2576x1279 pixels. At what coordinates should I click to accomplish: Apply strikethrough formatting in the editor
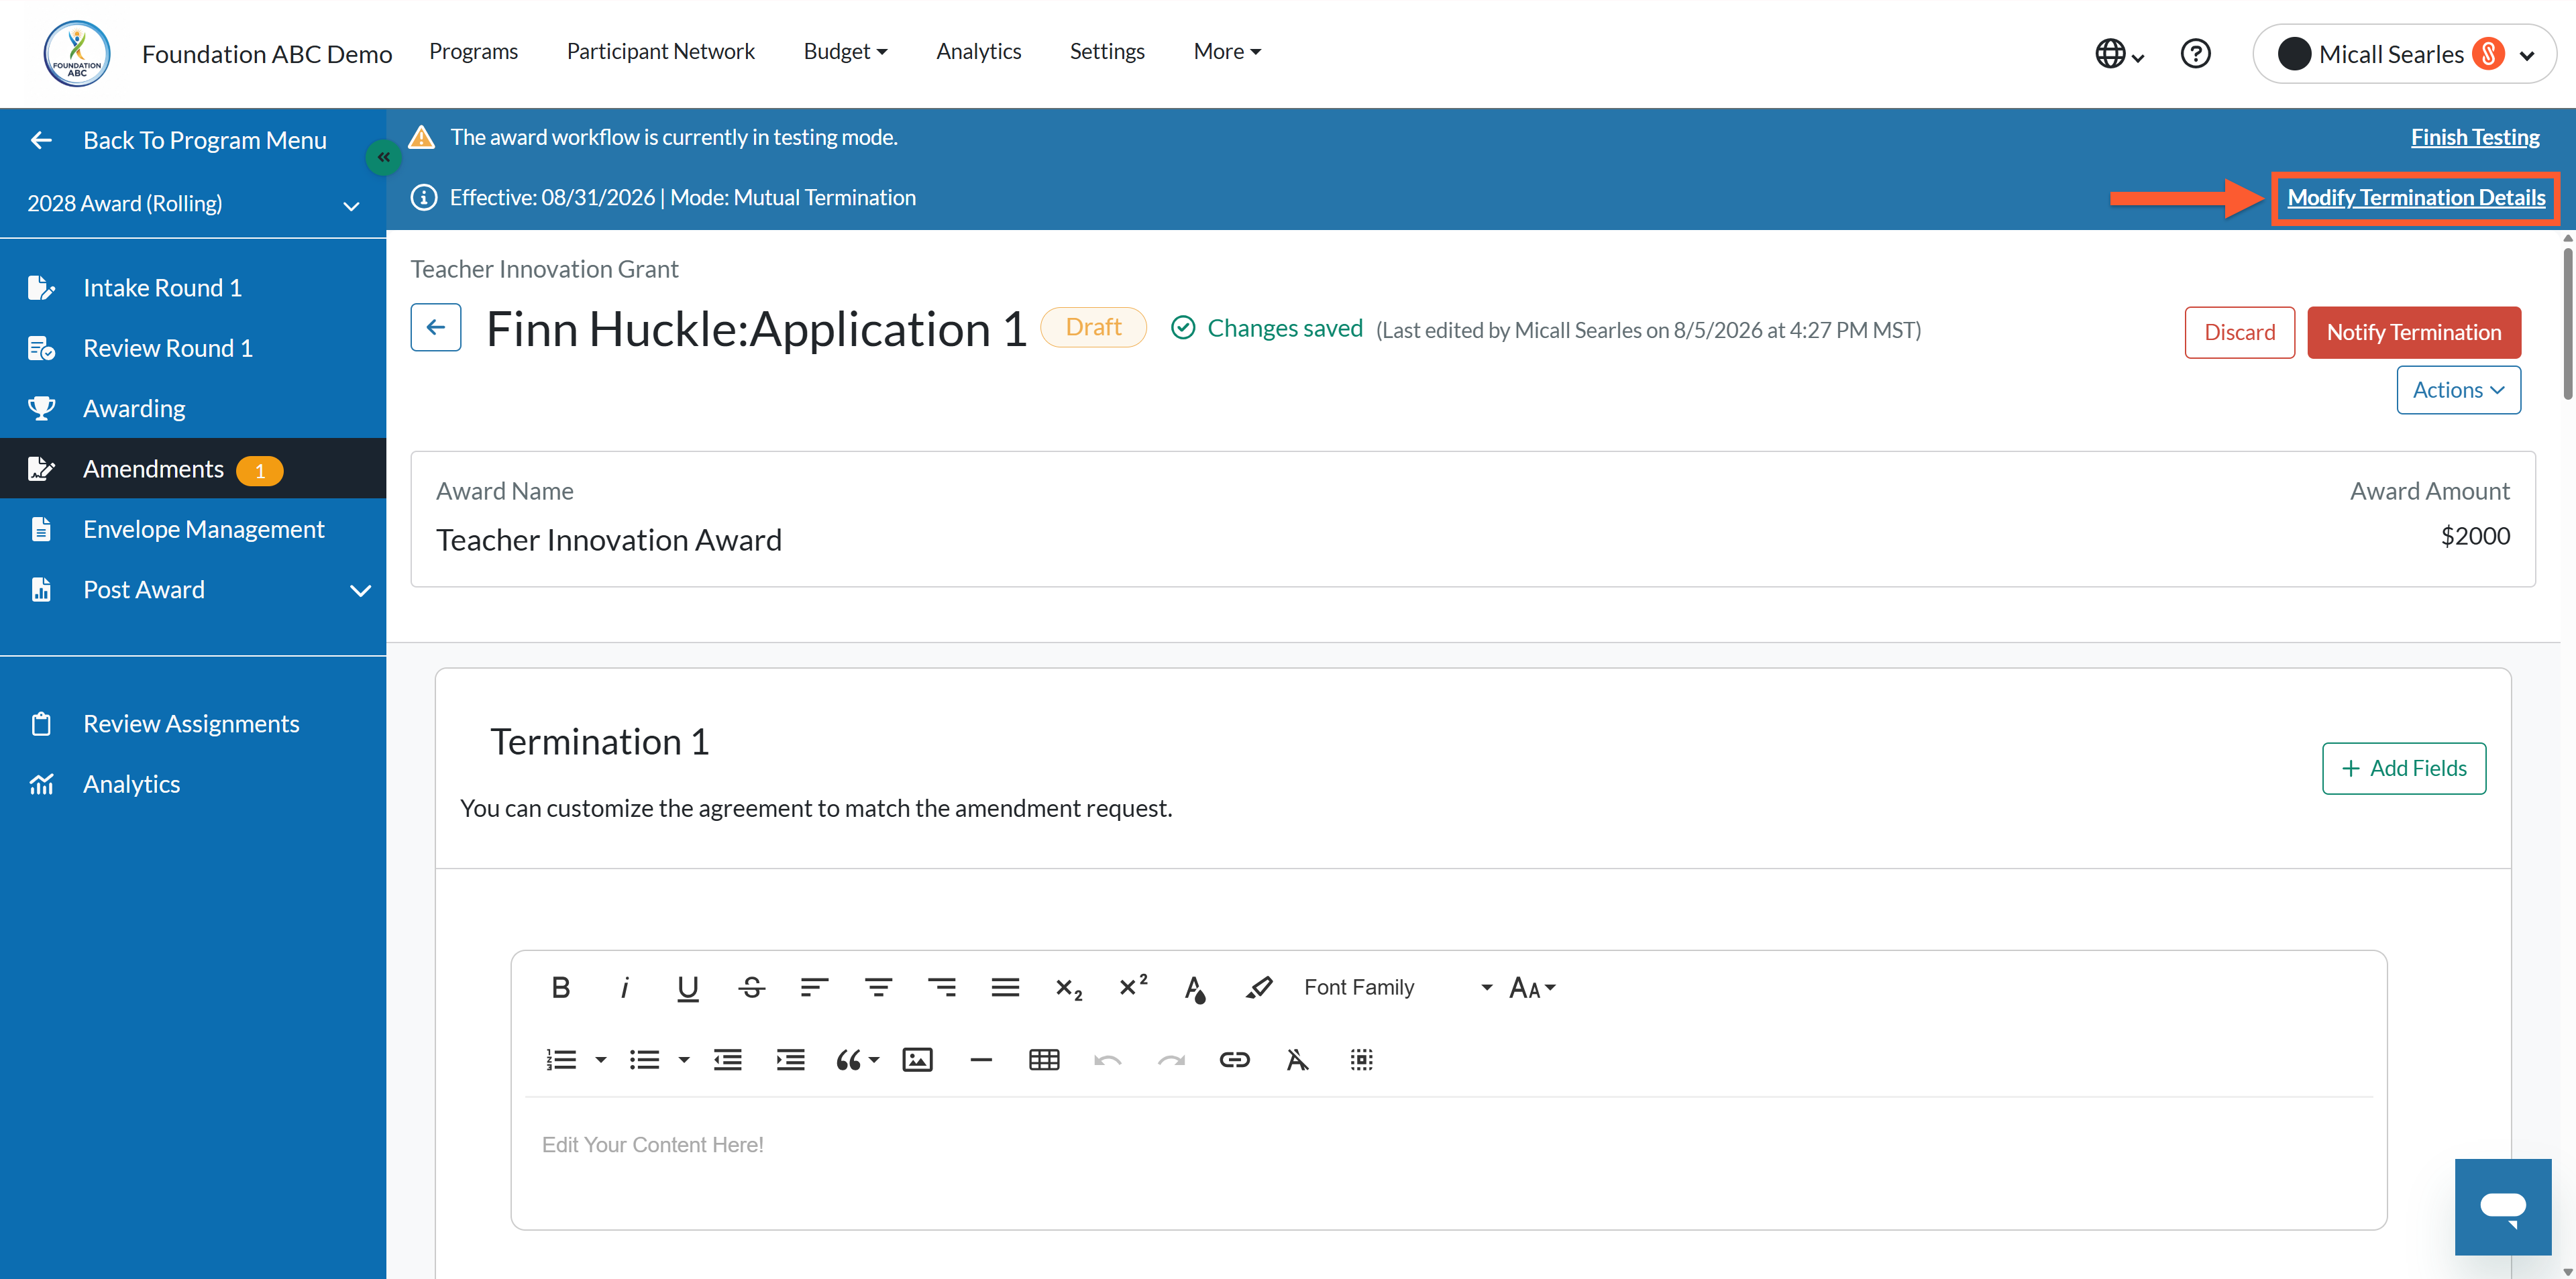pos(752,988)
